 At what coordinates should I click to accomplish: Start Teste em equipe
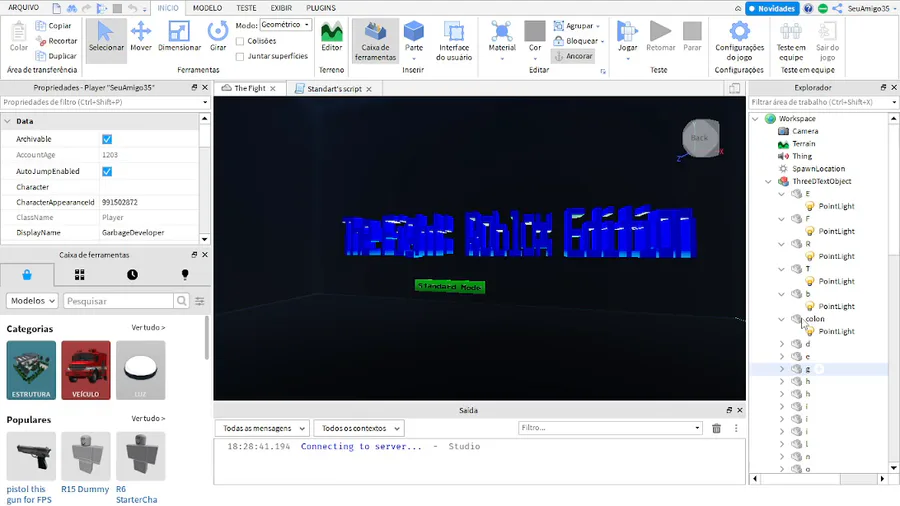click(791, 41)
